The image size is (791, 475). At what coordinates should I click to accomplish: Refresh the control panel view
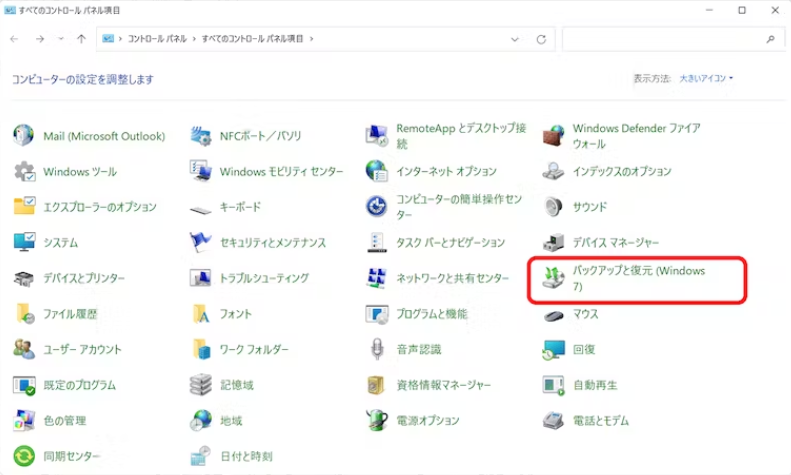click(541, 39)
